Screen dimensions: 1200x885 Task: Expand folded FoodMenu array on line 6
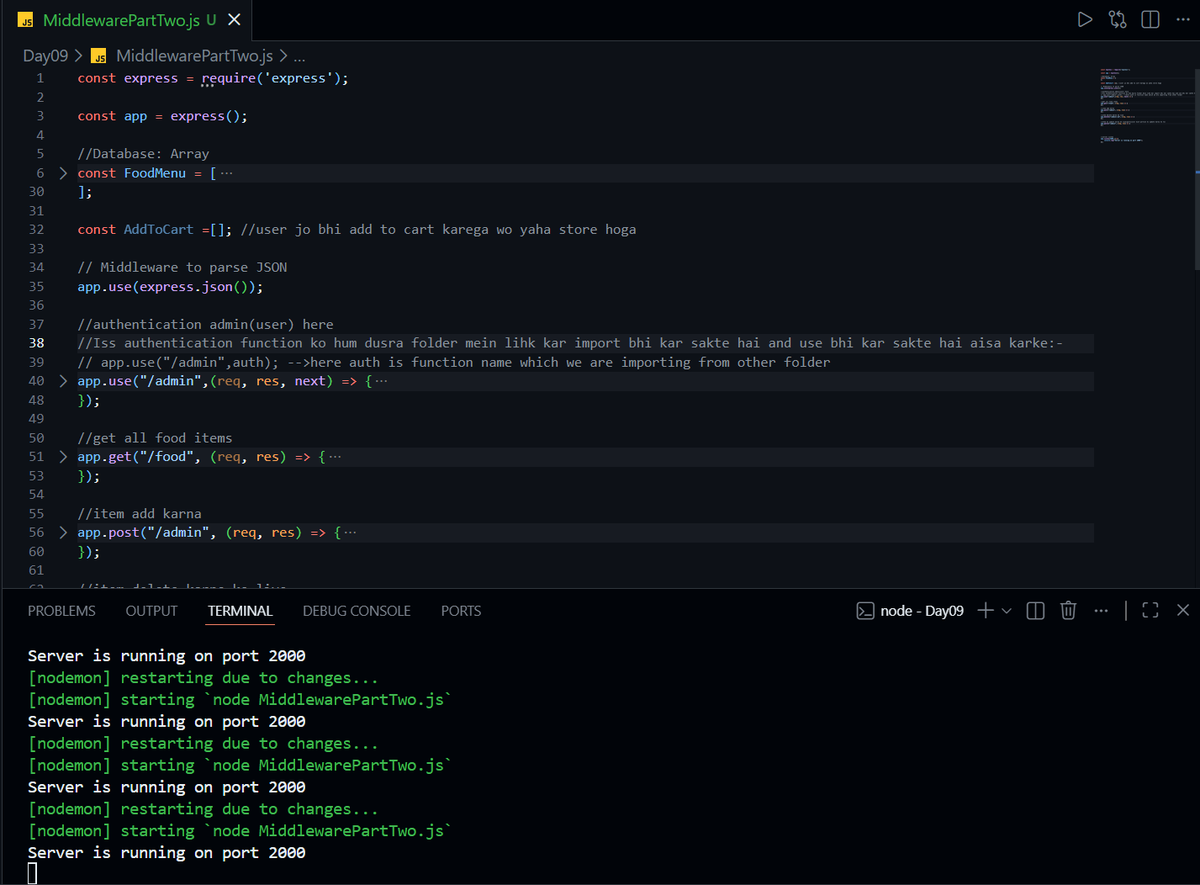(x=63, y=173)
